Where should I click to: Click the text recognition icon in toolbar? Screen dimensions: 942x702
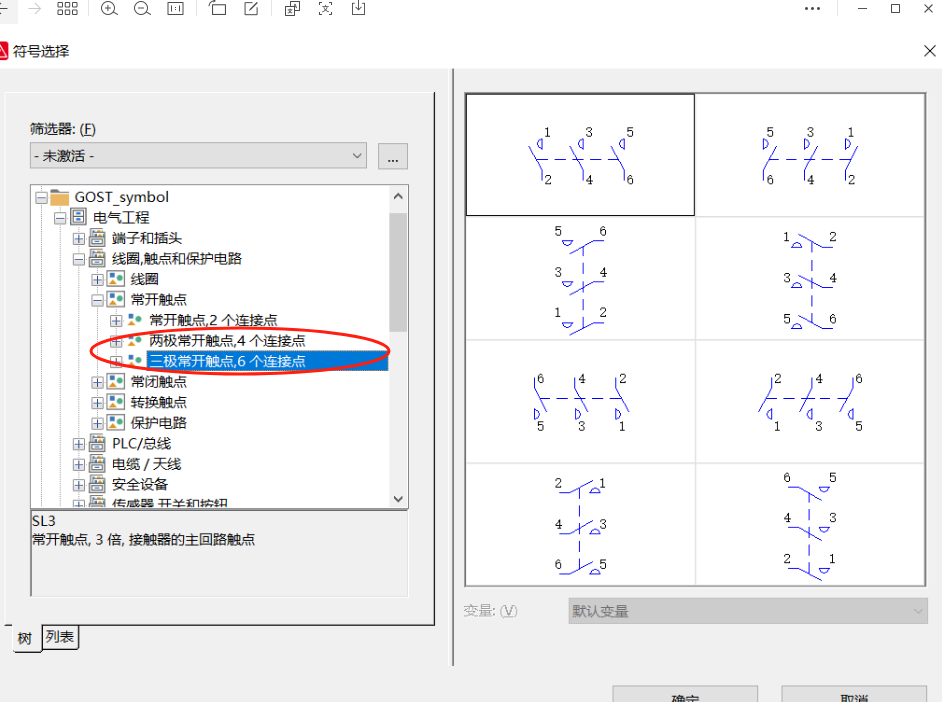click(x=325, y=9)
